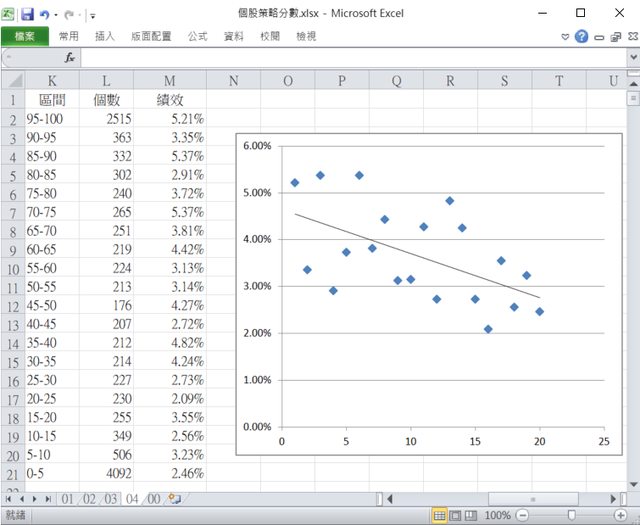The height and width of the screenshot is (525, 640).
Task: Click the zoom slider handle
Action: (571, 515)
